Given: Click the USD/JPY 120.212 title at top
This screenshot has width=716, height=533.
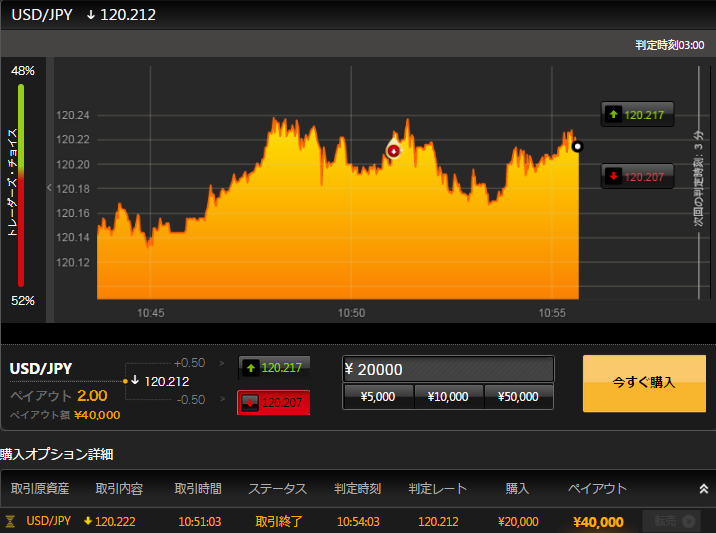Looking at the screenshot, I should tap(84, 15).
